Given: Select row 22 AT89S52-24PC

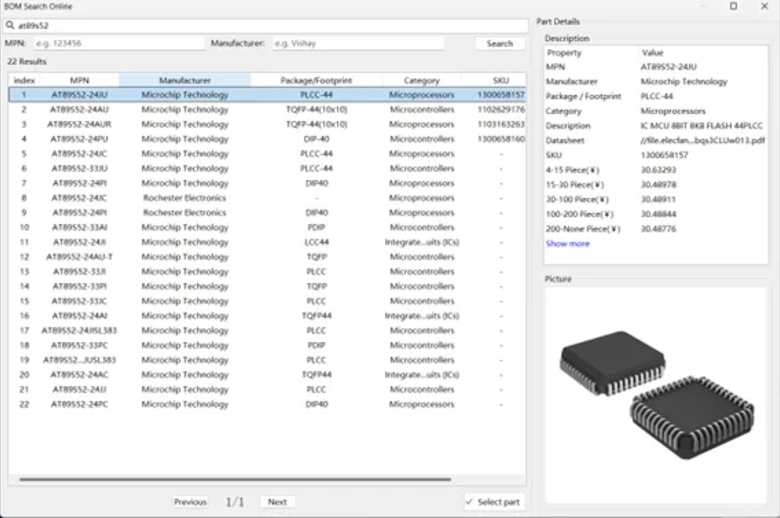Looking at the screenshot, I should [184, 404].
